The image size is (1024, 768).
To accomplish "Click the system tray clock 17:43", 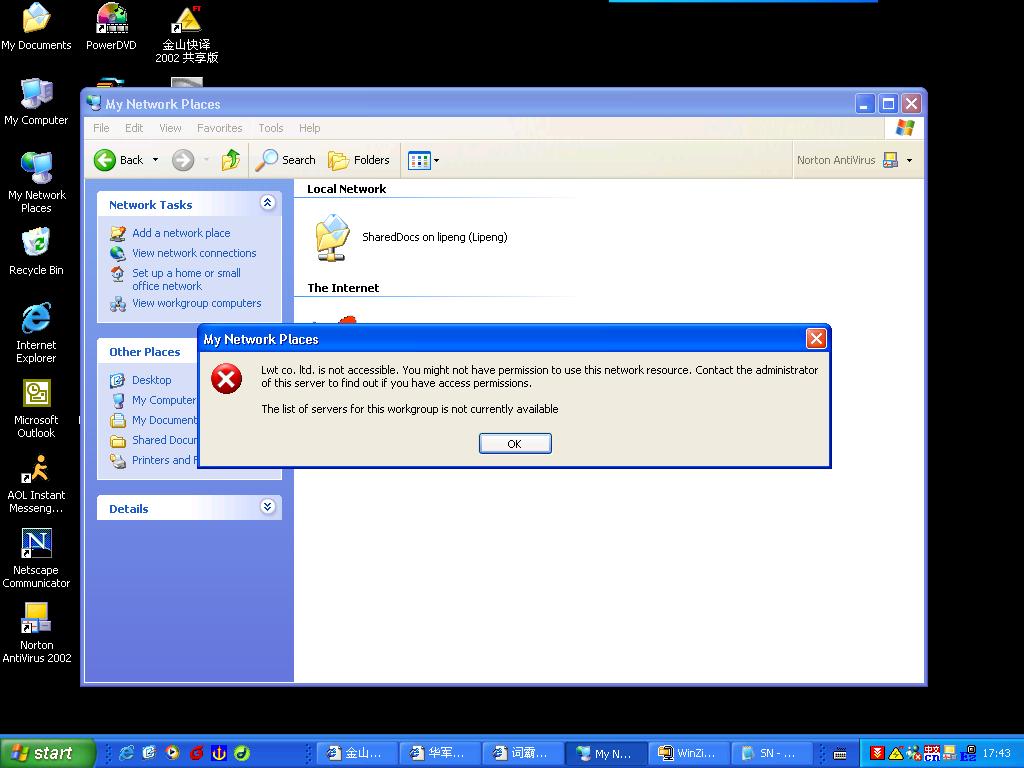I will [997, 753].
